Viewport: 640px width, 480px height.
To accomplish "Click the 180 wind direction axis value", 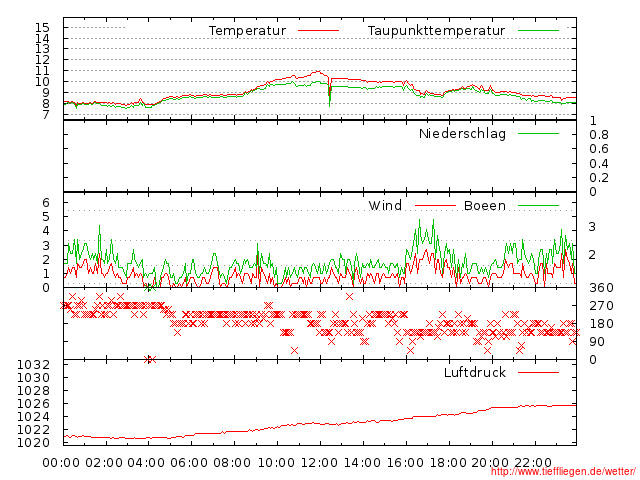I will click(x=601, y=324).
